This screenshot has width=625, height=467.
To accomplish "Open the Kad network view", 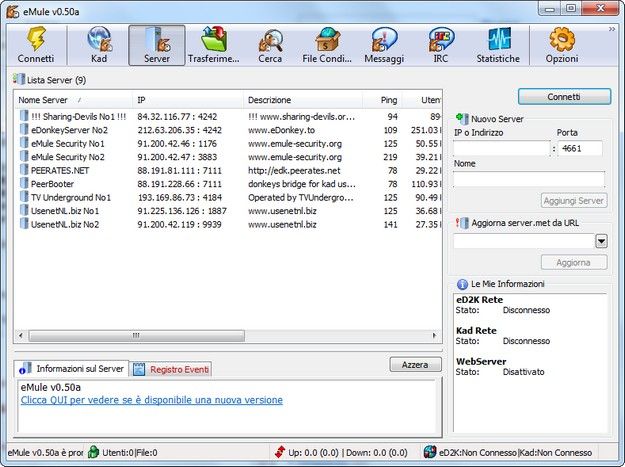I will pos(99,45).
